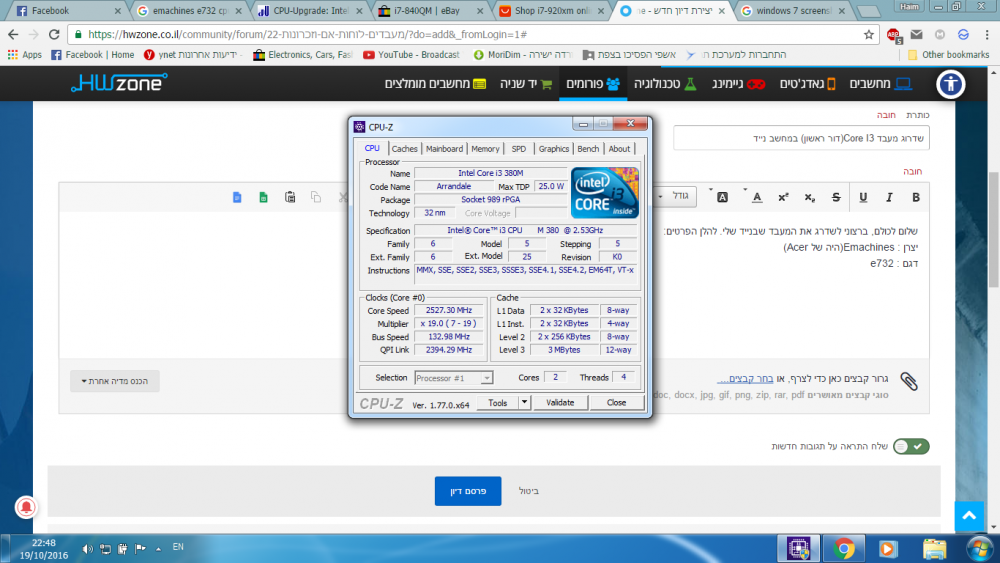
Task: Click the 'בחר קבצים' choose files link
Action: click(745, 379)
